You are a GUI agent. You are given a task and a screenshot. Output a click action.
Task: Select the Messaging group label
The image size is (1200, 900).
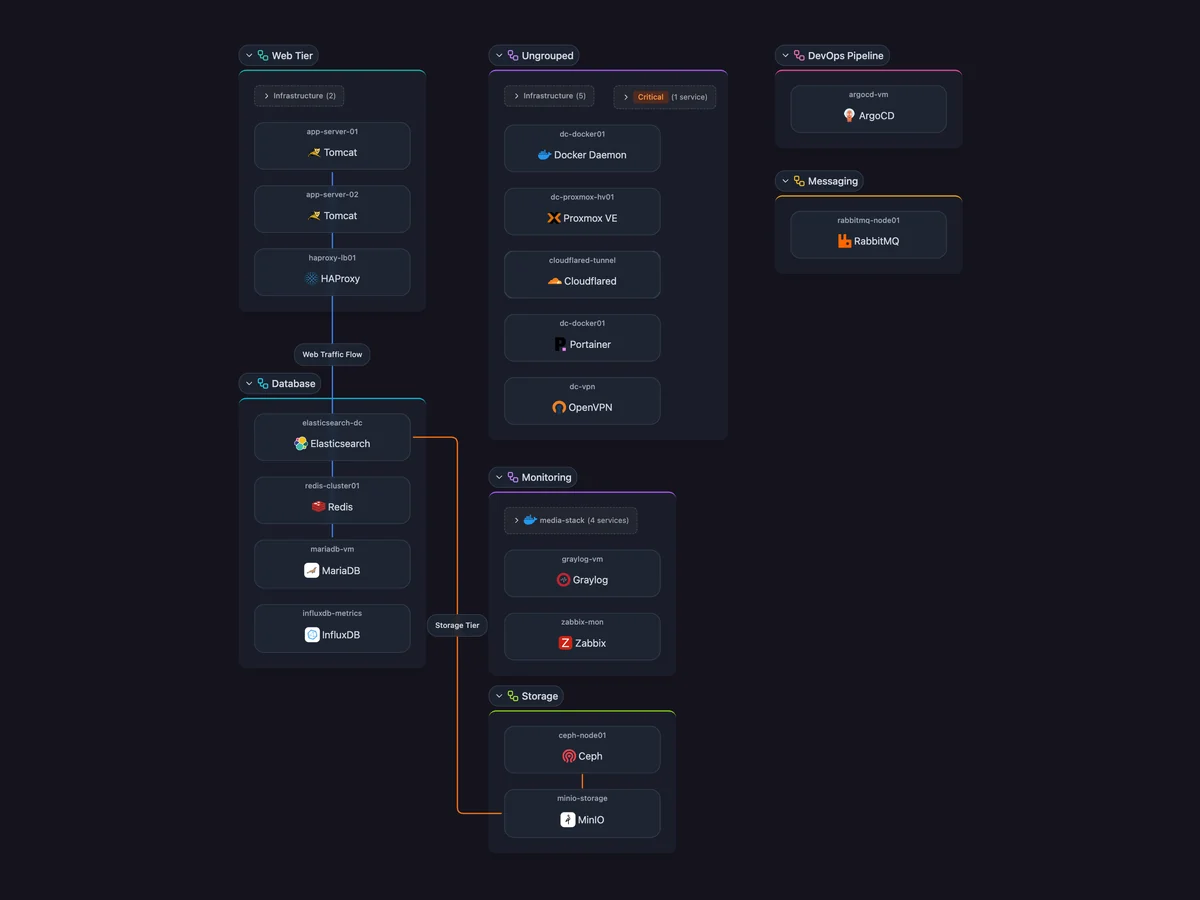(x=833, y=181)
